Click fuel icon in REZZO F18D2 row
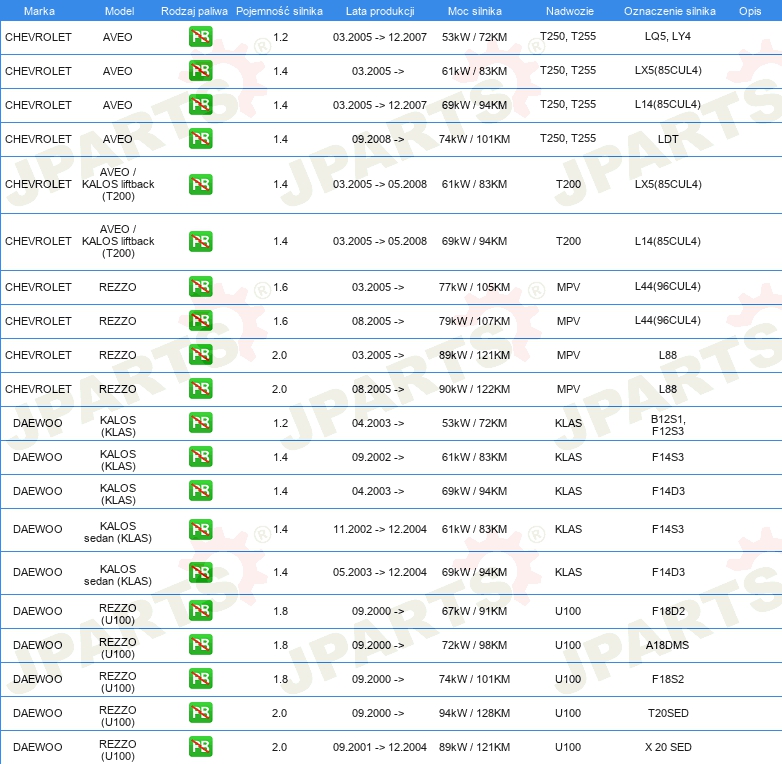This screenshot has height=764, width=782. 200,611
